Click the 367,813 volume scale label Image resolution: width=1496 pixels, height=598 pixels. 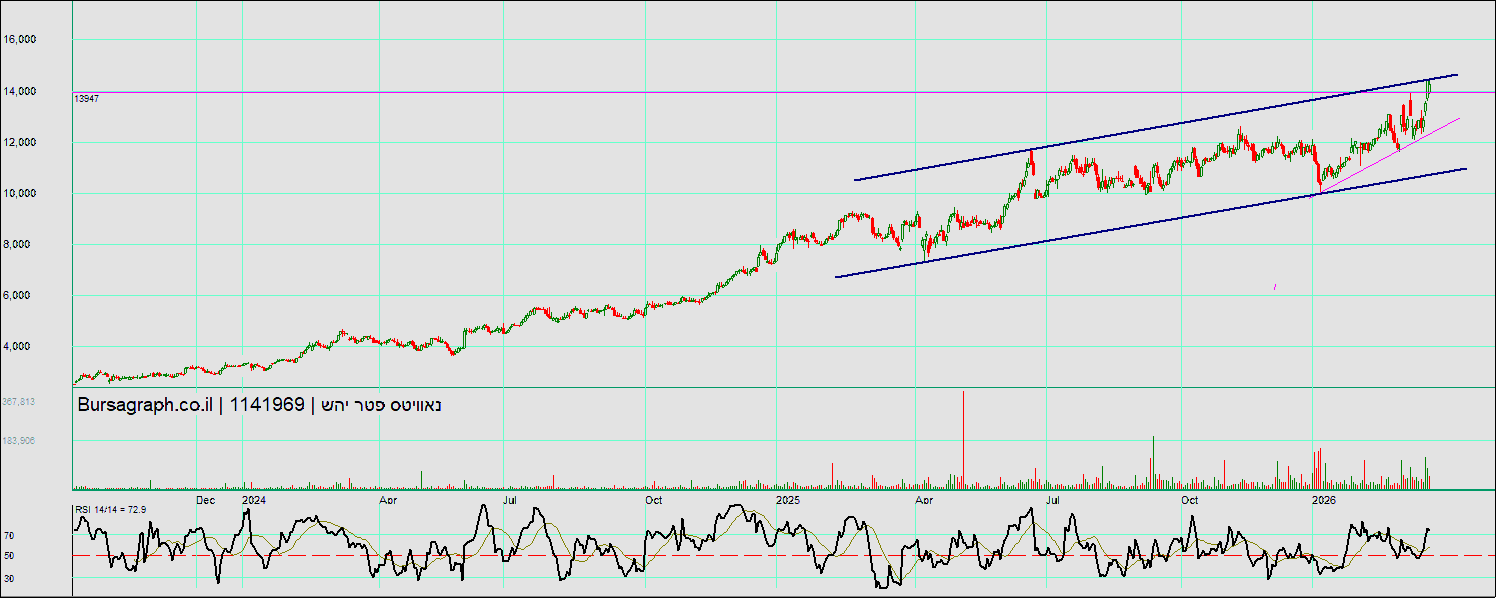[18, 402]
